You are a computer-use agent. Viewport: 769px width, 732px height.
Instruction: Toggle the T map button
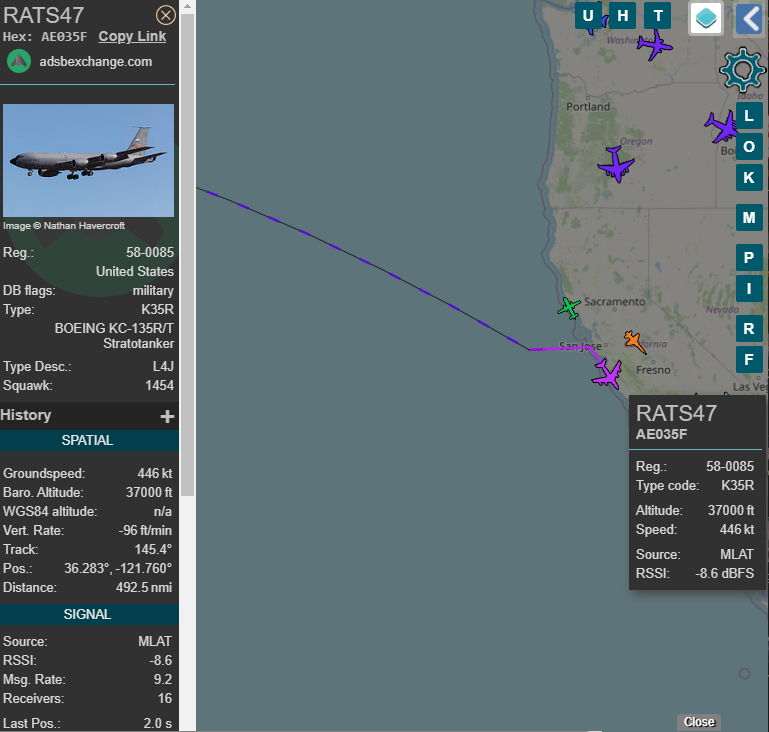tap(658, 16)
